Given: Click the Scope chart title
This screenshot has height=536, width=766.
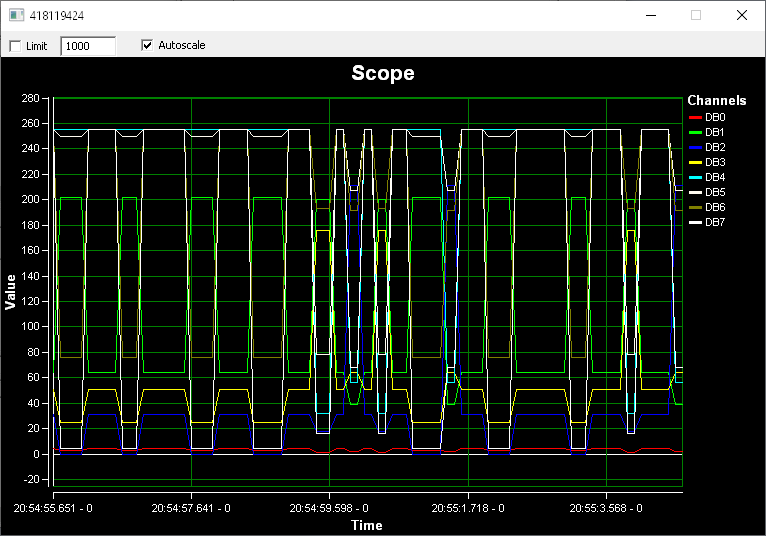Looking at the screenshot, I should pyautogui.click(x=383, y=73).
